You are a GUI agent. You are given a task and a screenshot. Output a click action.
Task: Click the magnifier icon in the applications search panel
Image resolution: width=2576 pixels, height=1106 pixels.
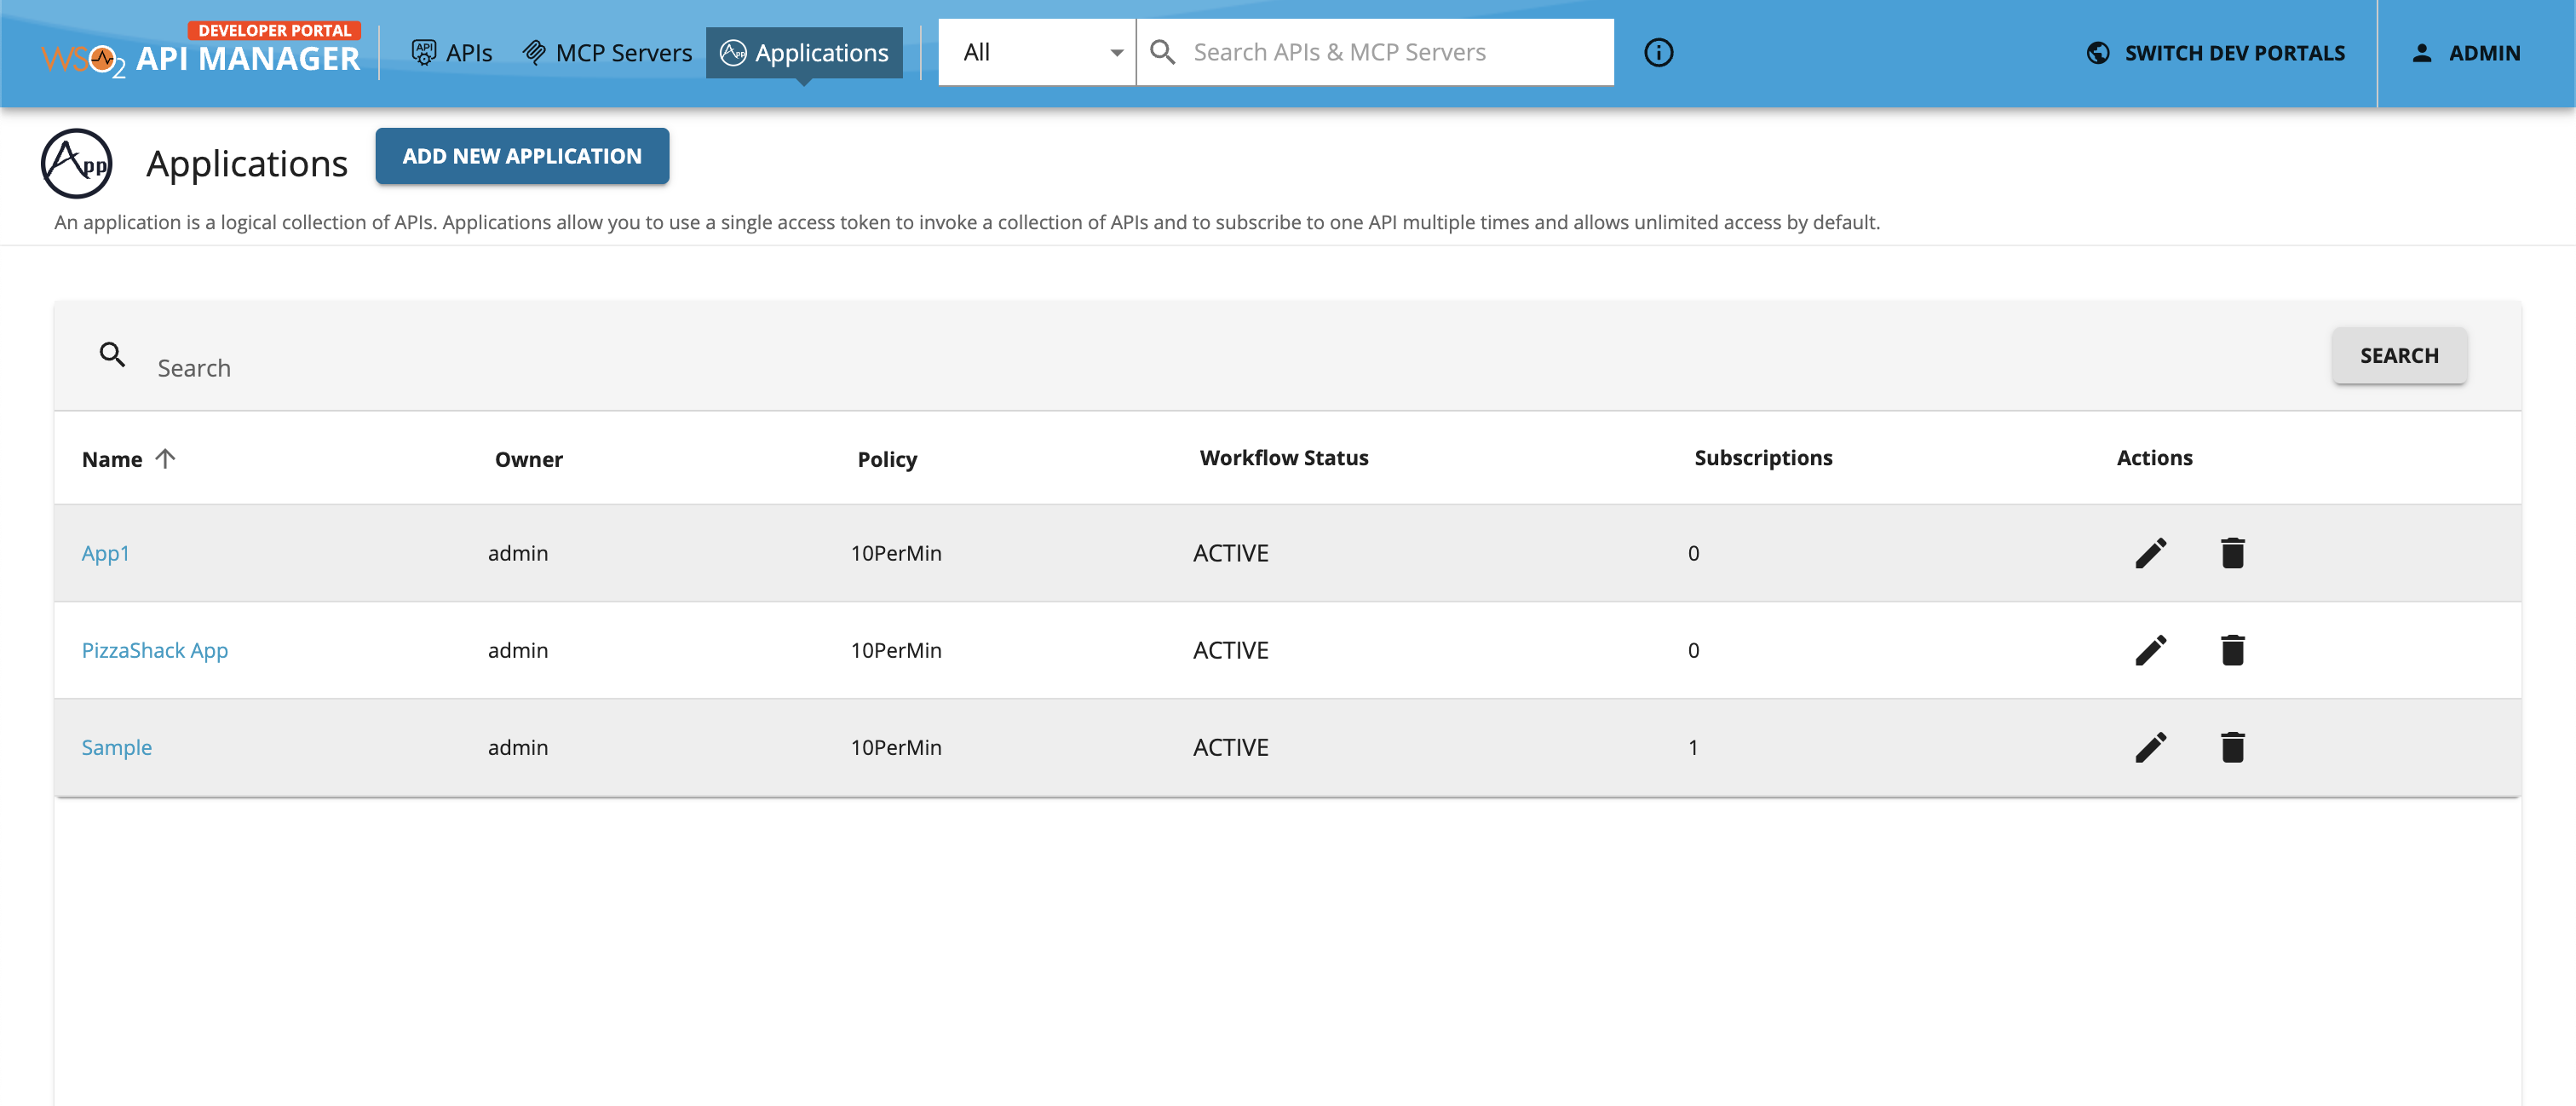point(112,355)
